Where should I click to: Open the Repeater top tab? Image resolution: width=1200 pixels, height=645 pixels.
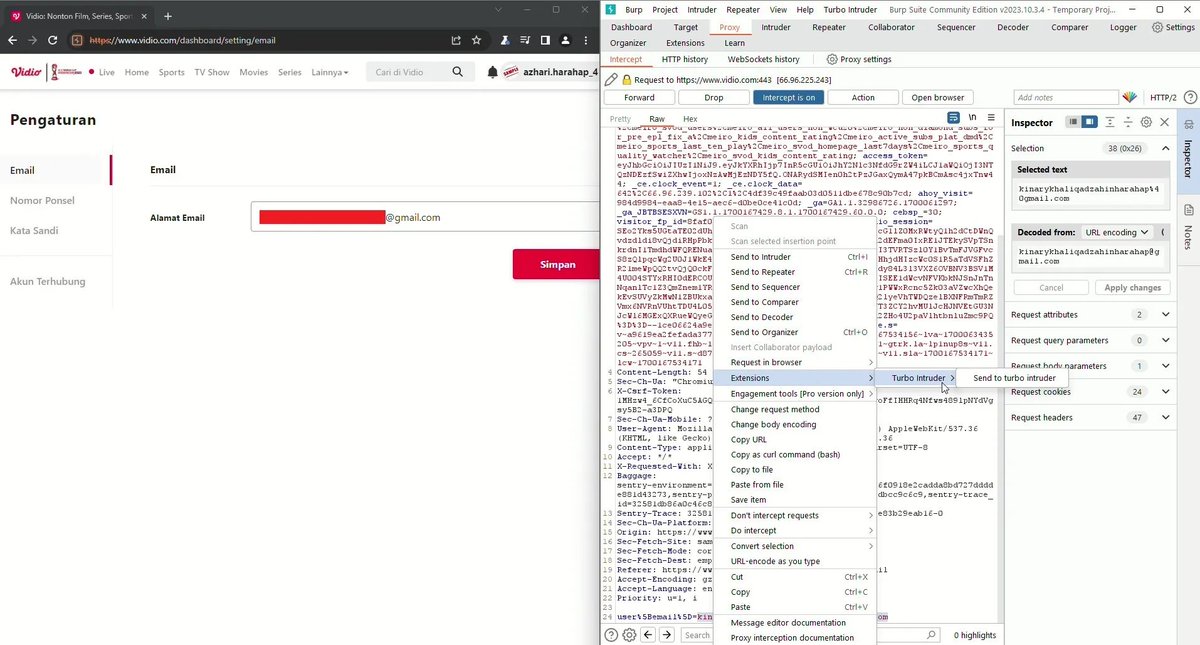pyautogui.click(x=829, y=27)
